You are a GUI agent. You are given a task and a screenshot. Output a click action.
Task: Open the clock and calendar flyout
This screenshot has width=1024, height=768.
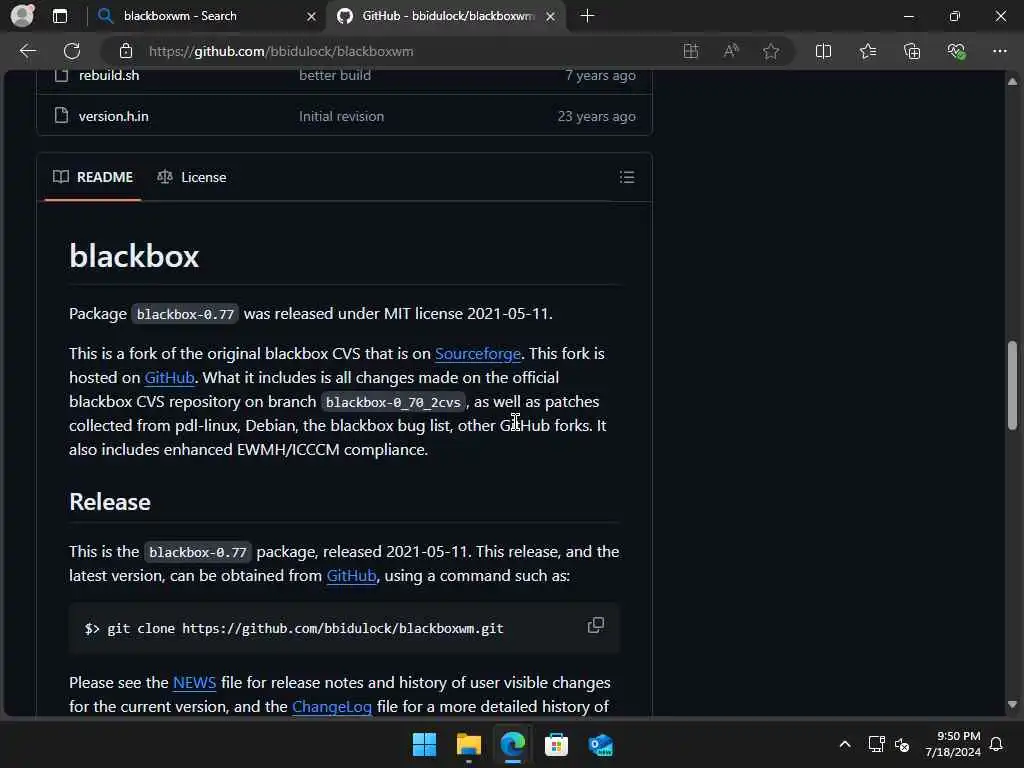click(953, 744)
